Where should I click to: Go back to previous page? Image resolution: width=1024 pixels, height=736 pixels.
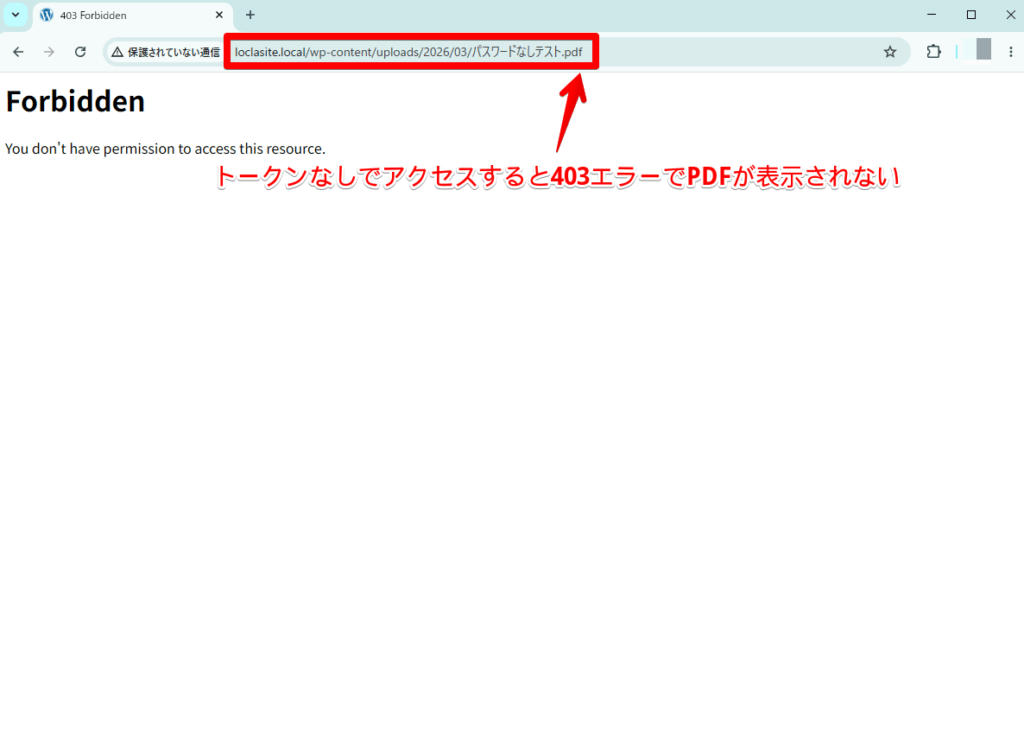(x=18, y=52)
